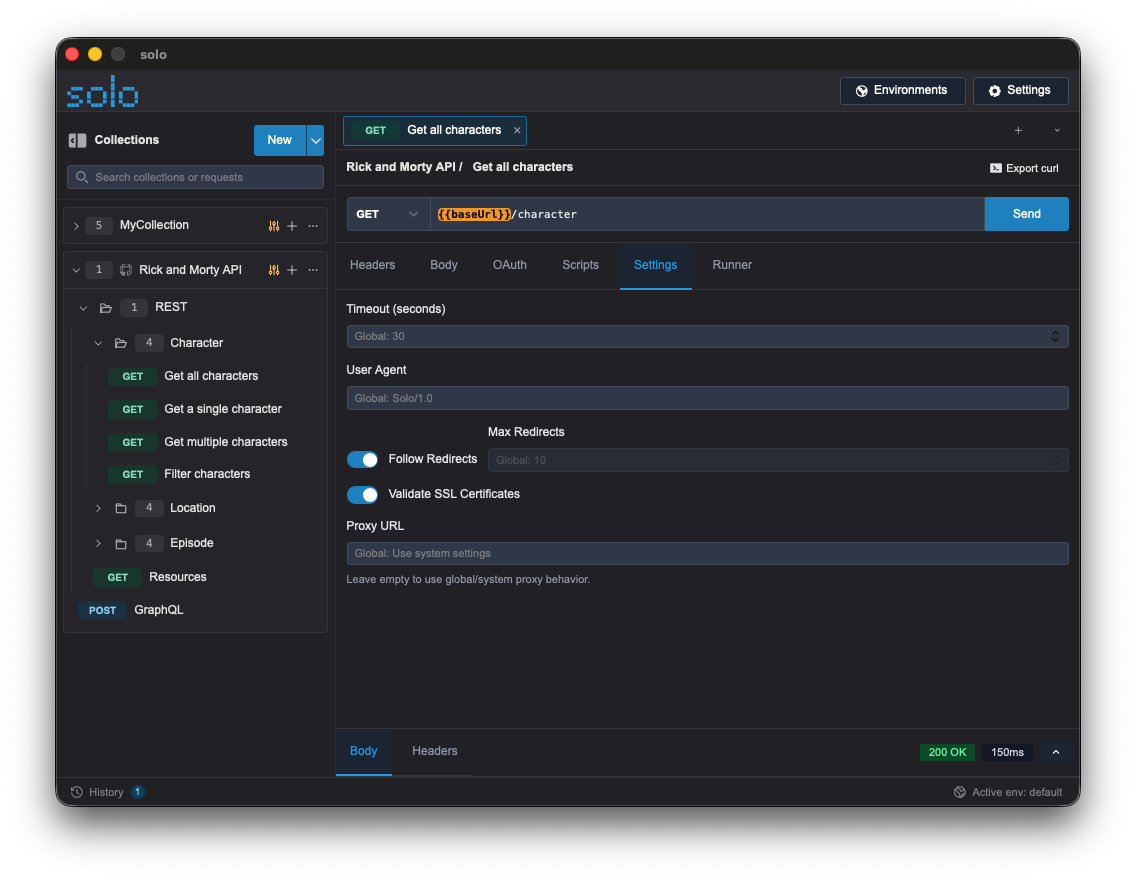Open Rick and Morty API more options
The width and height of the screenshot is (1136, 880).
(x=313, y=270)
